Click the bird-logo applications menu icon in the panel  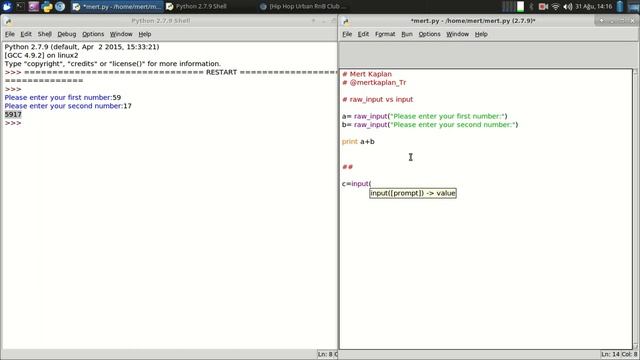pos(7,7)
